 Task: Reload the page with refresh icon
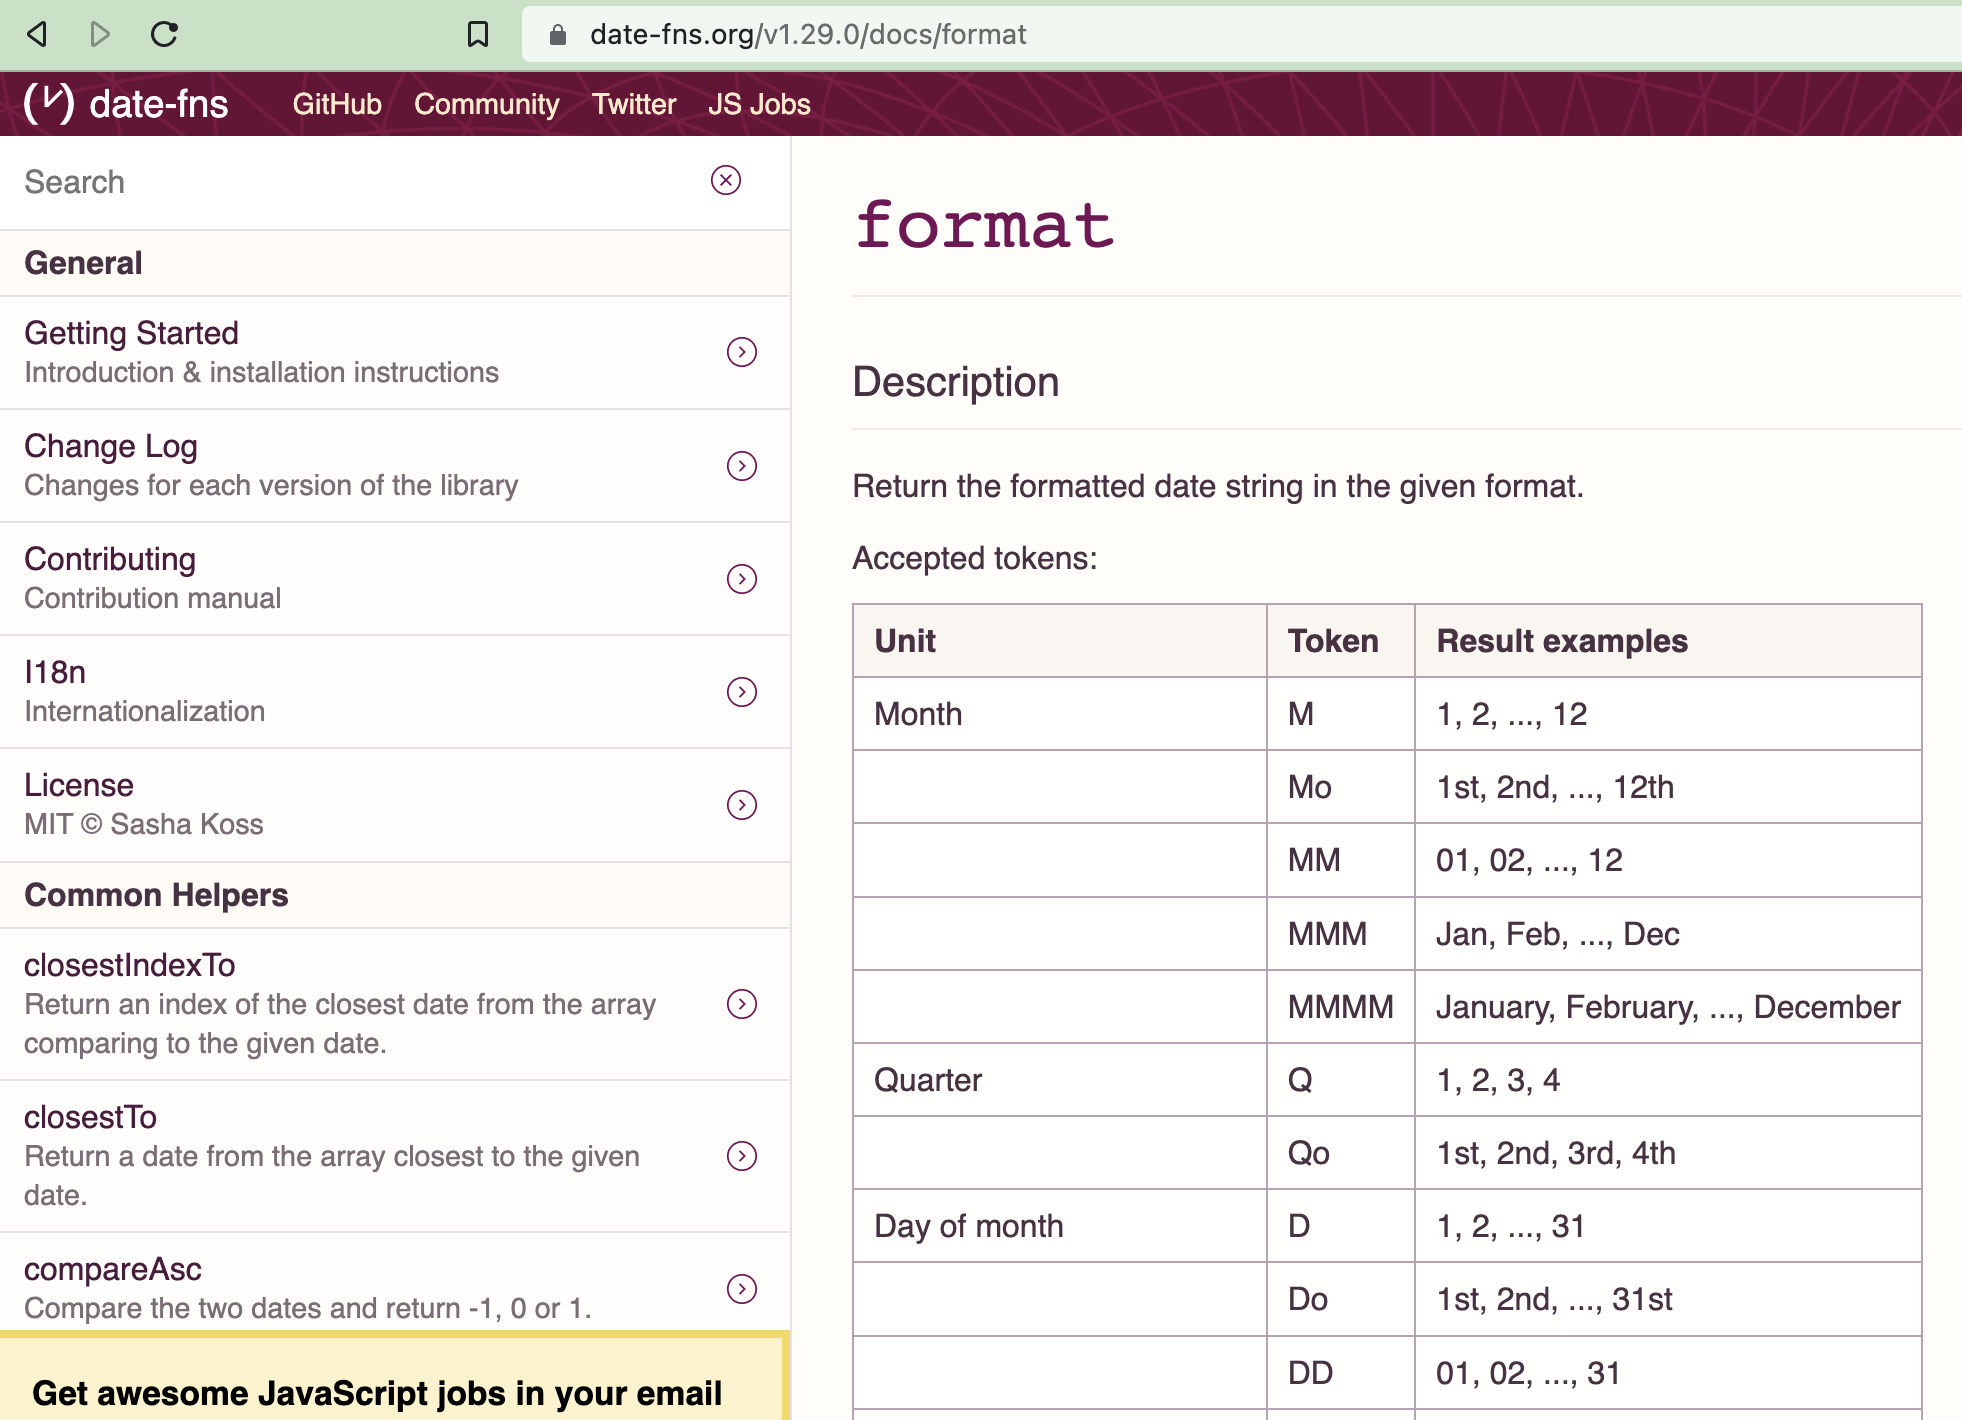164,34
